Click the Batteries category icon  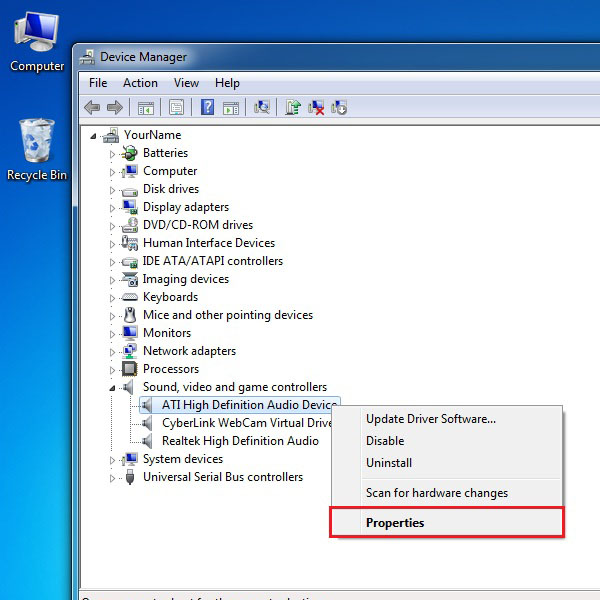(130, 153)
